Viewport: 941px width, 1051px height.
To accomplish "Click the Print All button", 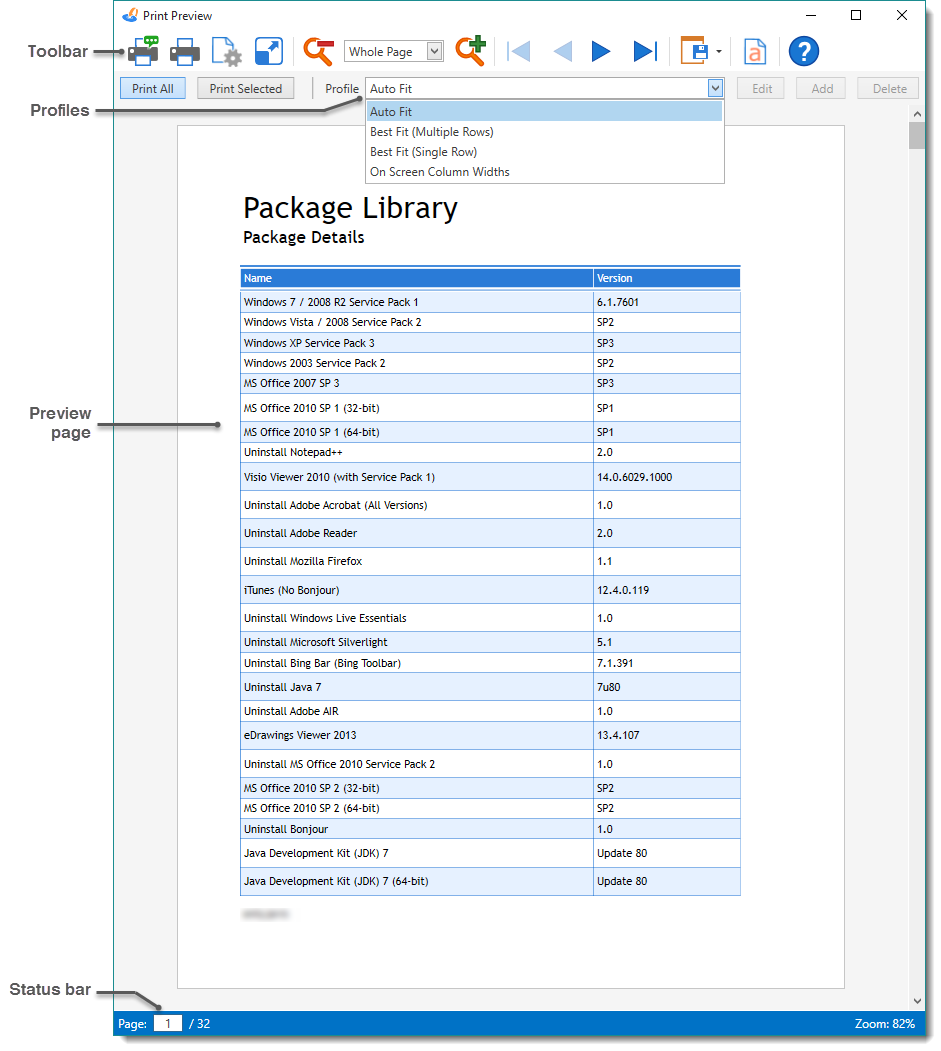I will pyautogui.click(x=153, y=88).
